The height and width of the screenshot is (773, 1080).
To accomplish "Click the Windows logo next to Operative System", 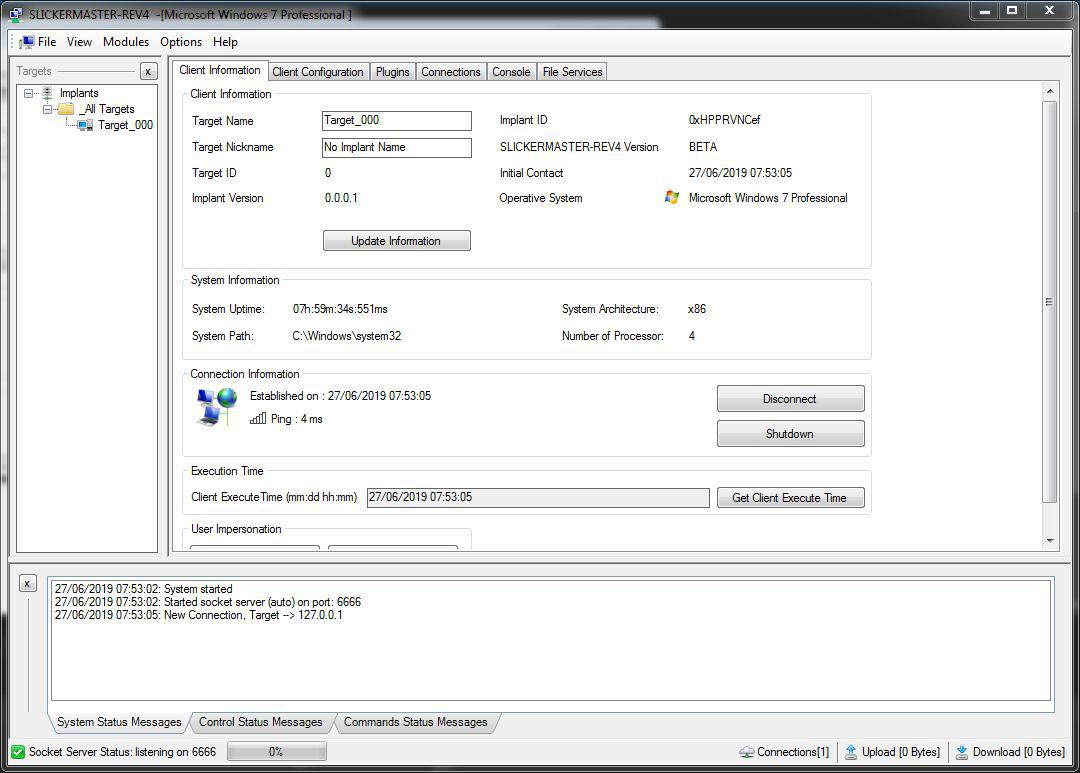I will point(672,198).
